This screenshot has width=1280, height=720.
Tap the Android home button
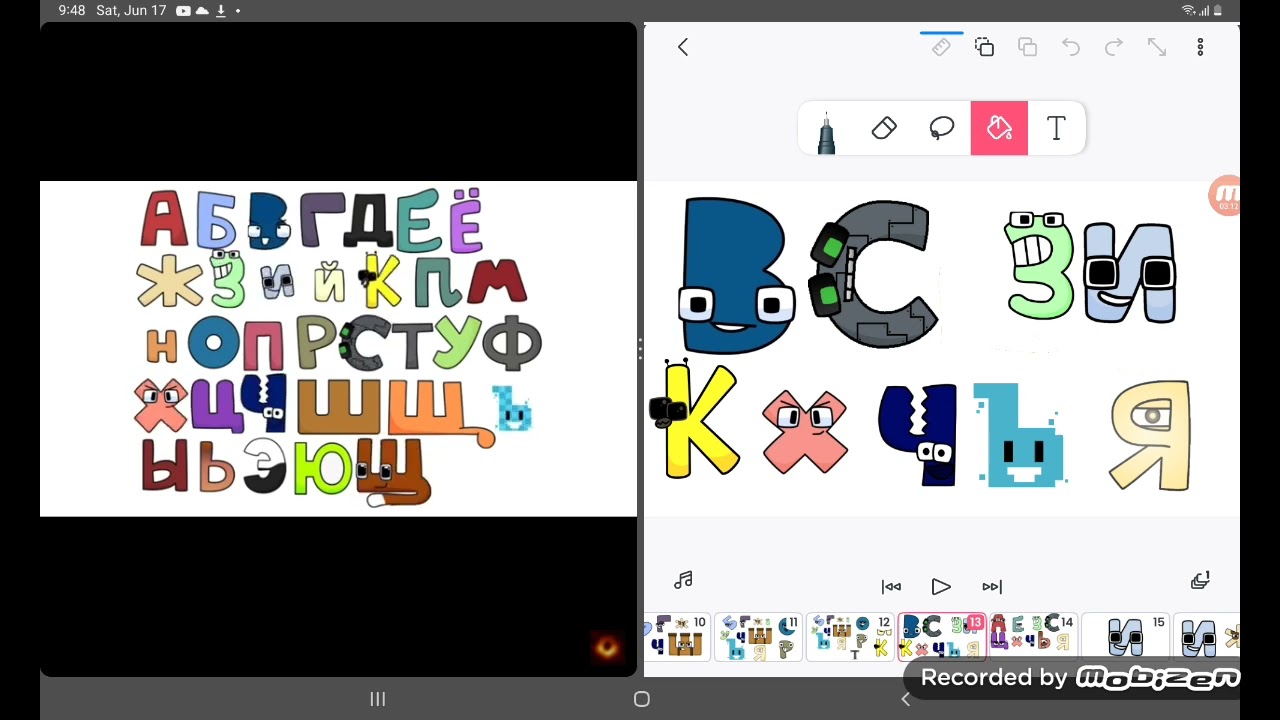pos(641,699)
